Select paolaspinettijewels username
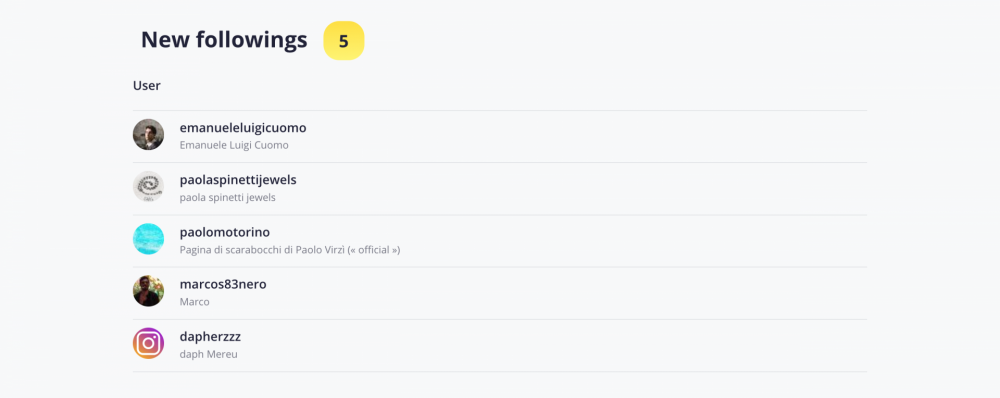The width and height of the screenshot is (1000, 398). click(238, 180)
